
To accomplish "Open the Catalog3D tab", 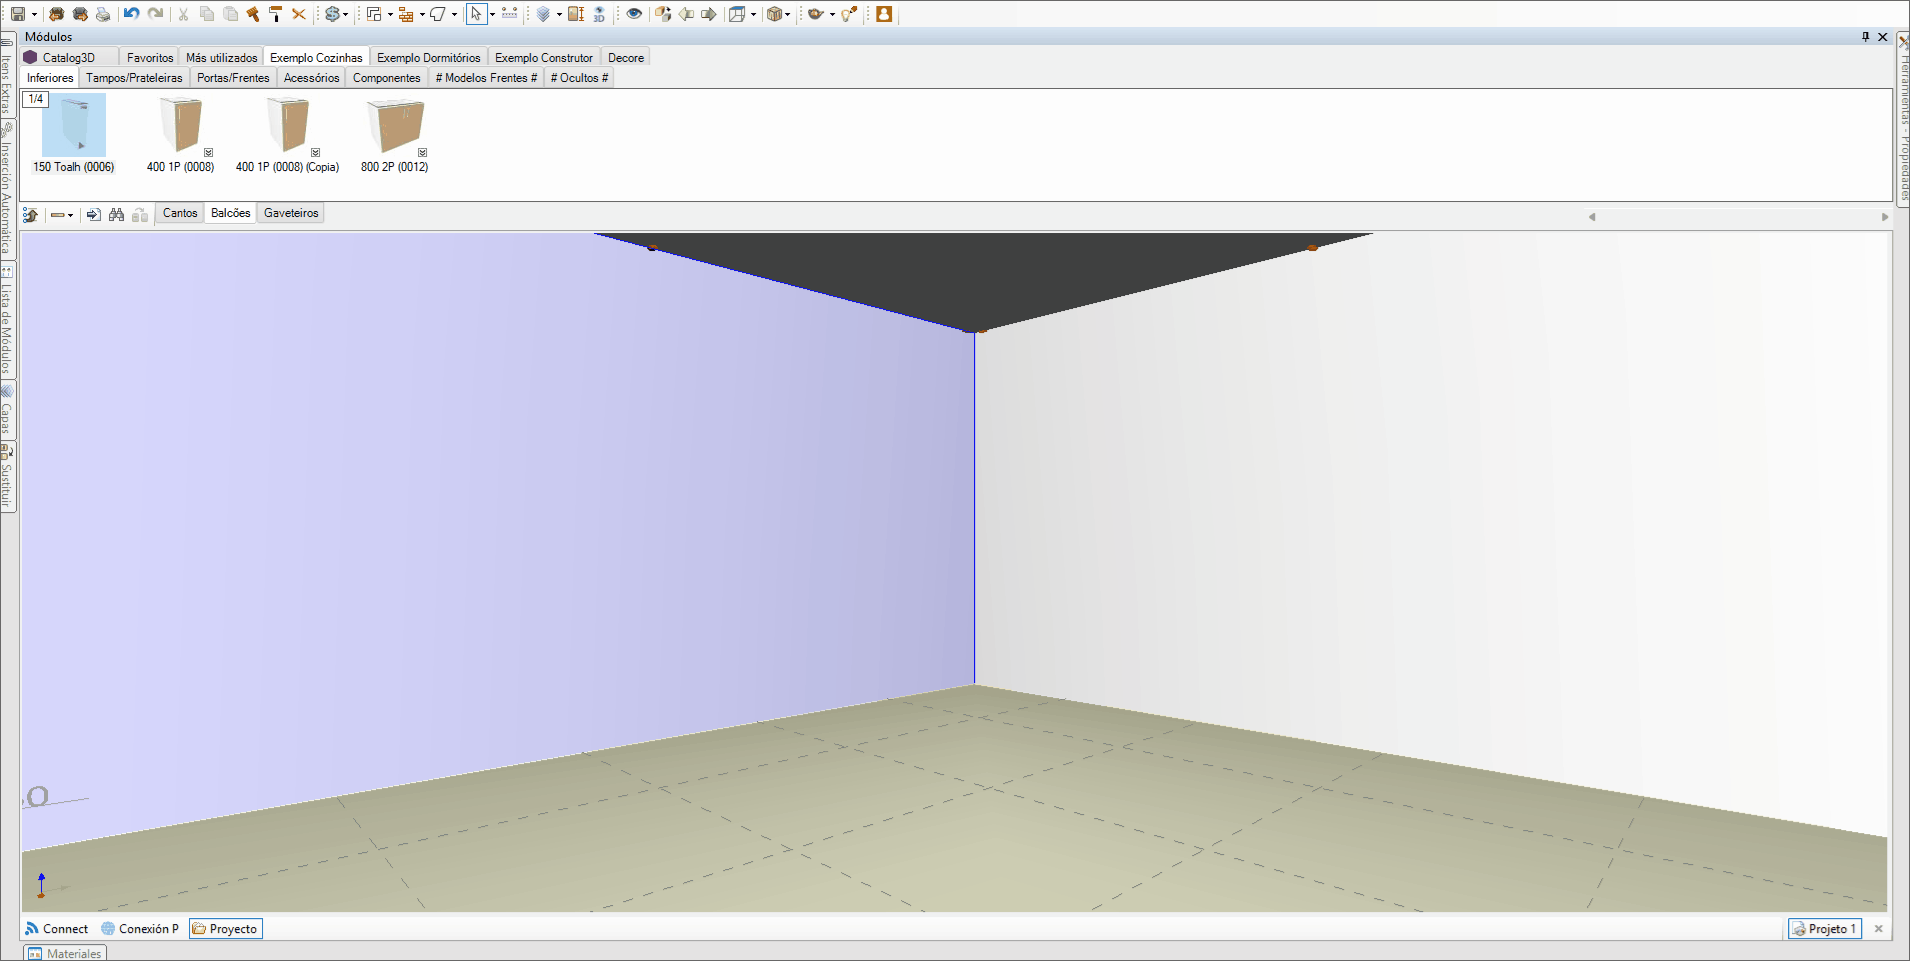I will coord(69,58).
